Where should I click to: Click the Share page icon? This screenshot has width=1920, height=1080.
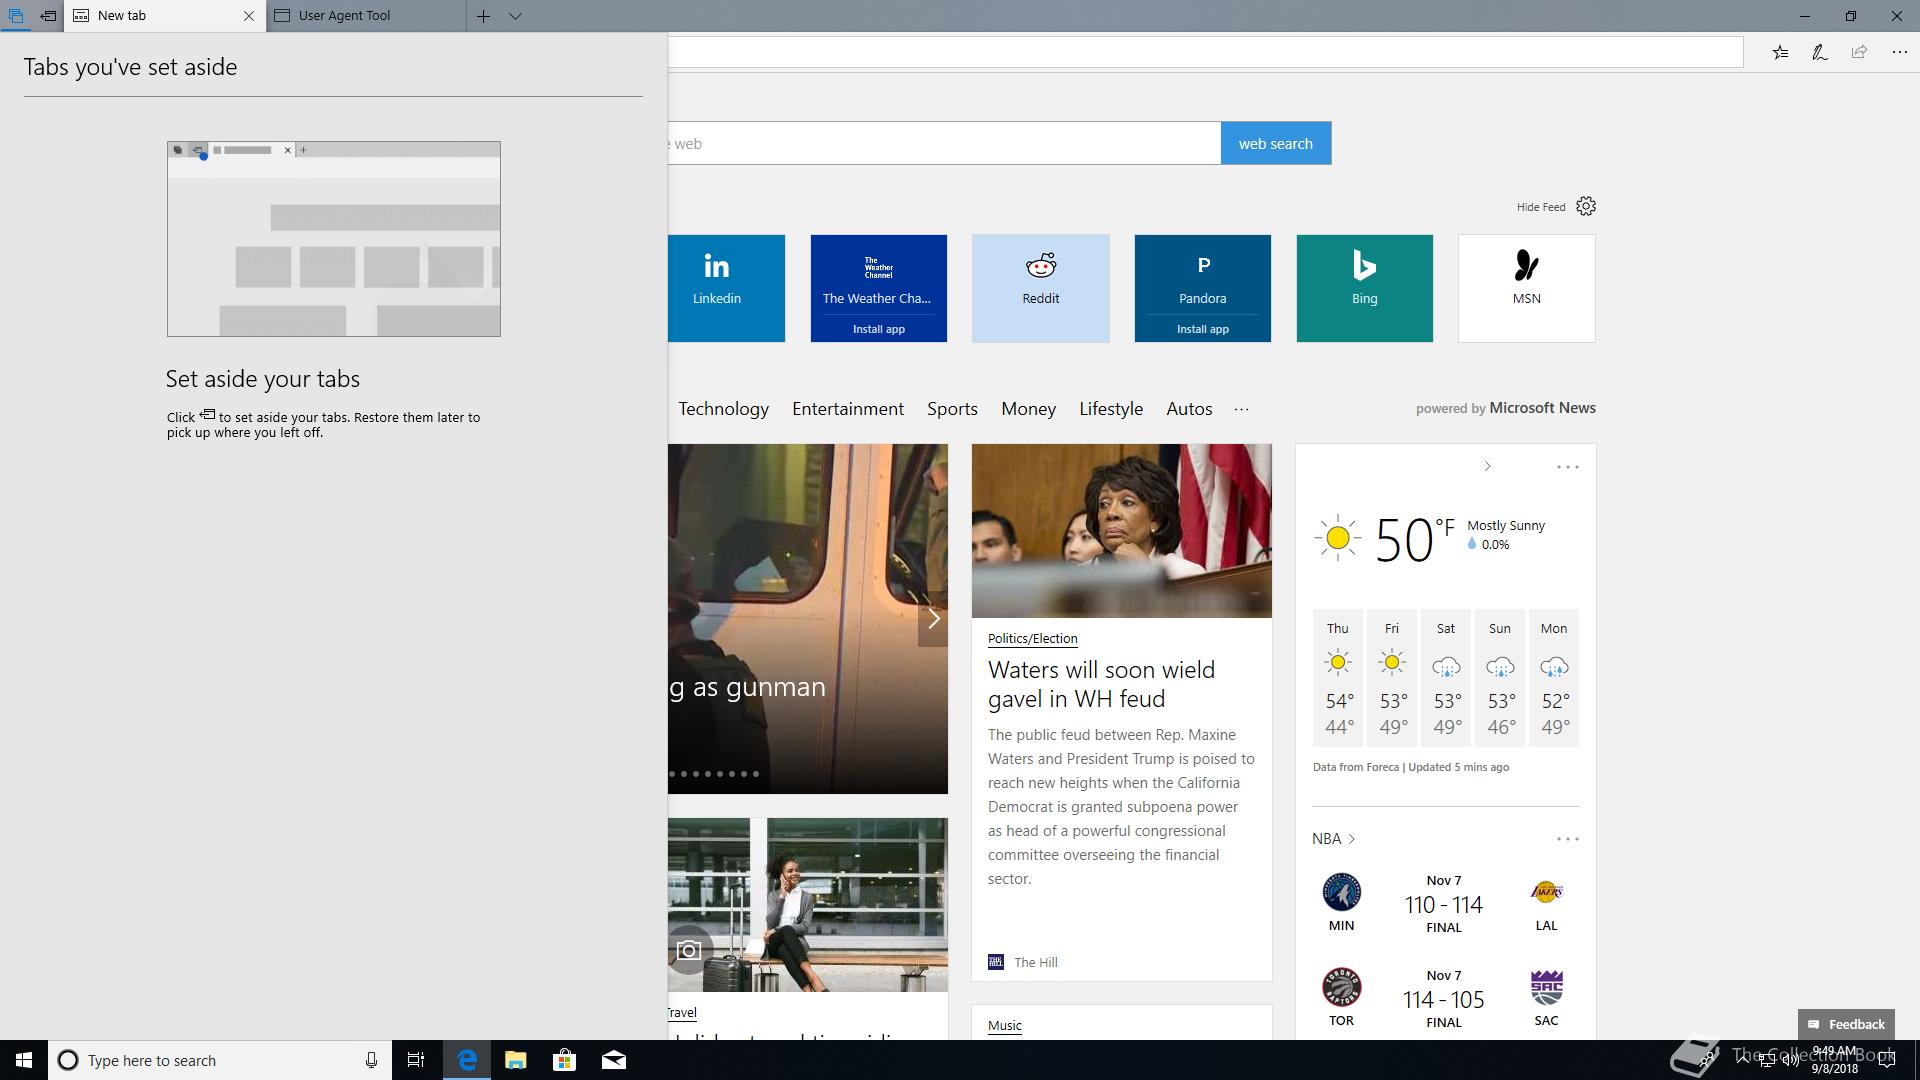[x=1859, y=52]
